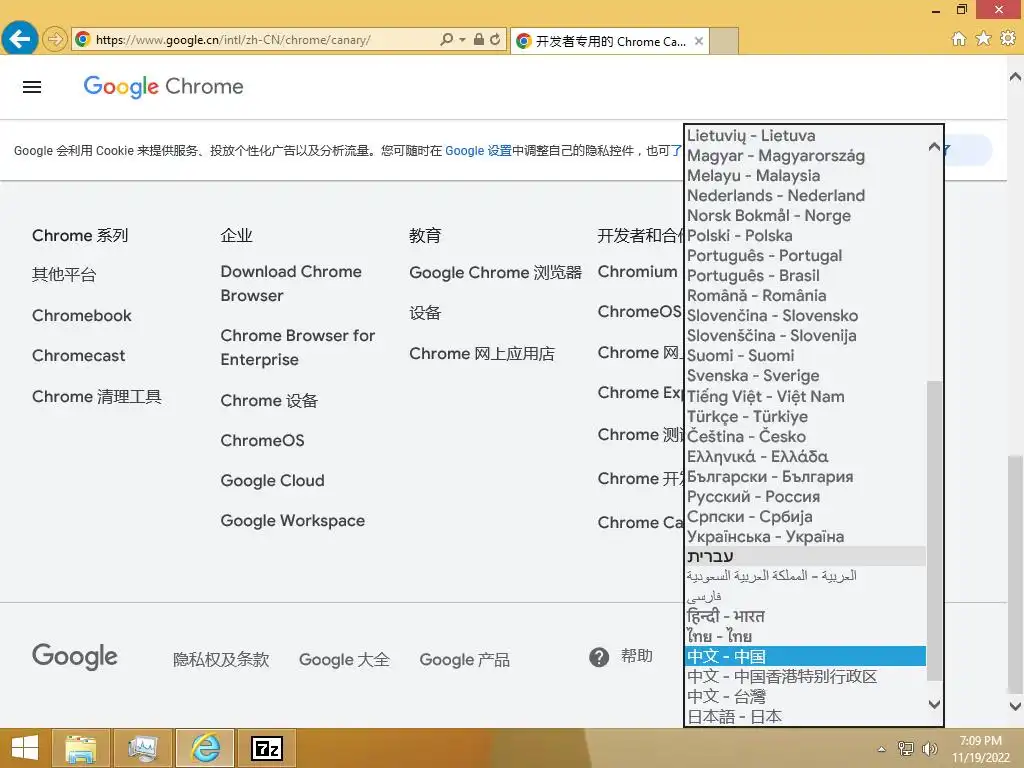1024x768 pixels.
Task: Choose Tiếng Việt - Việt Nam option
Action: (805, 396)
